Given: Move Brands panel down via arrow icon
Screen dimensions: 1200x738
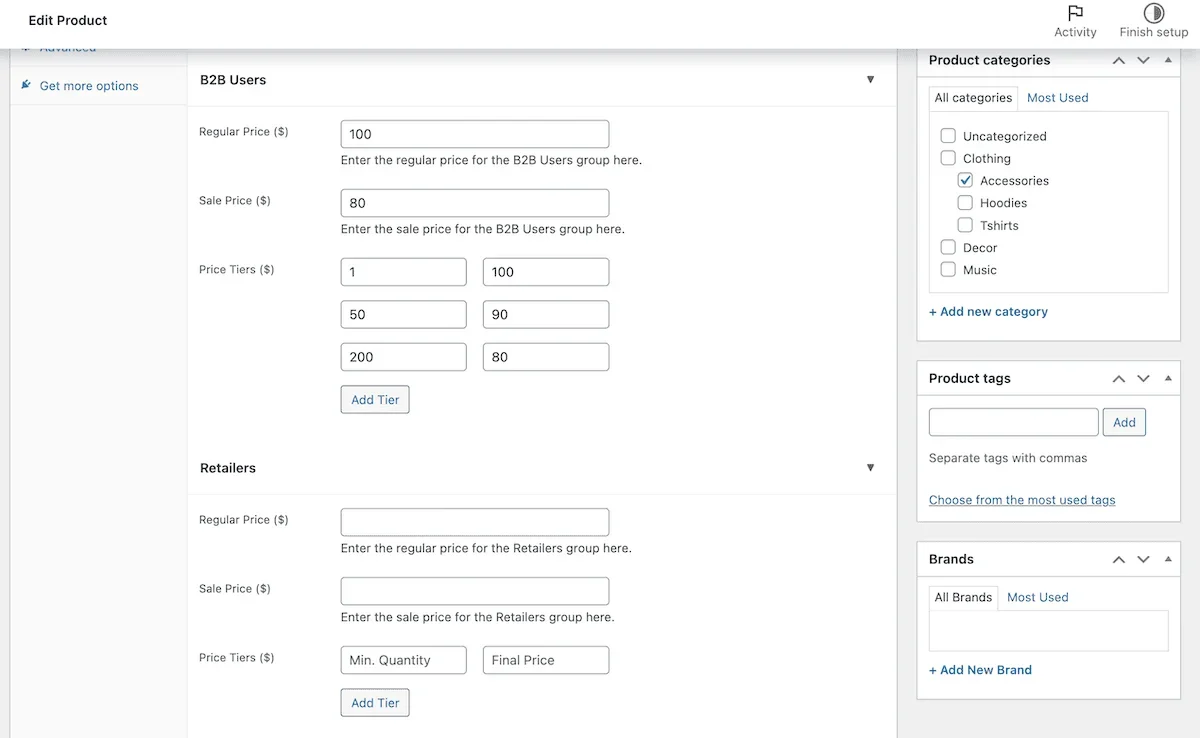Looking at the screenshot, I should 1143,559.
